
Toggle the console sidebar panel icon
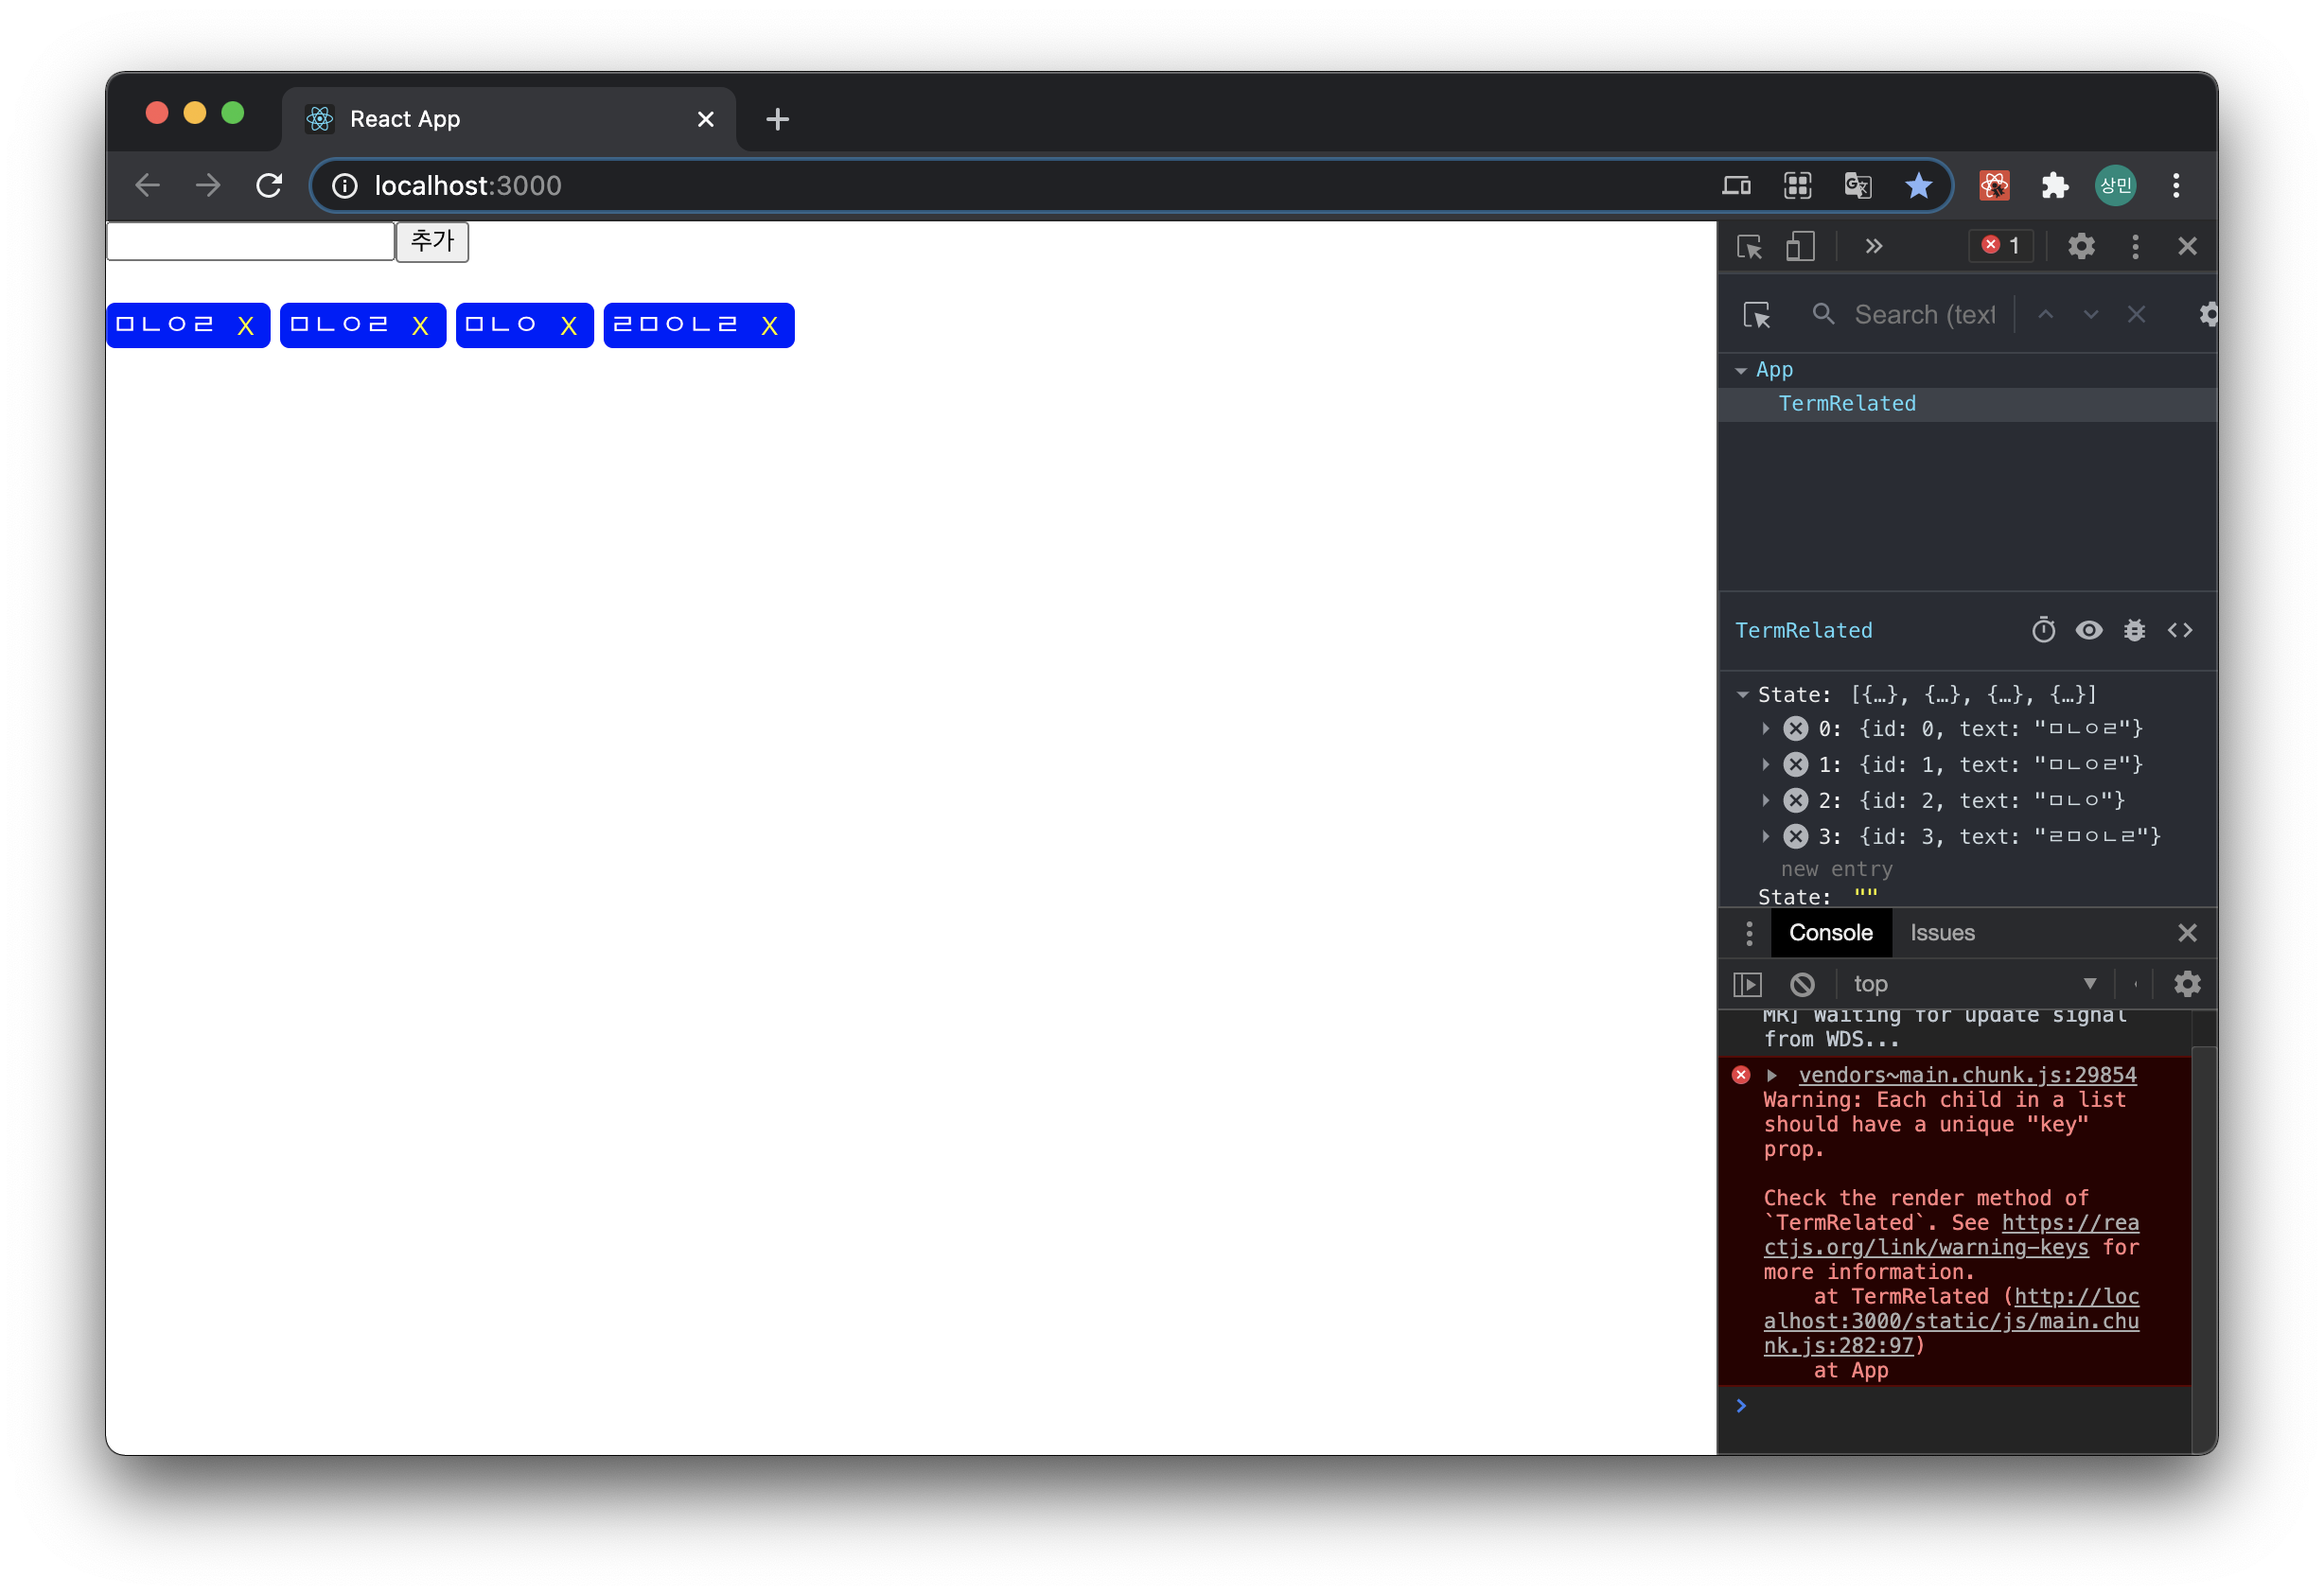(1747, 984)
